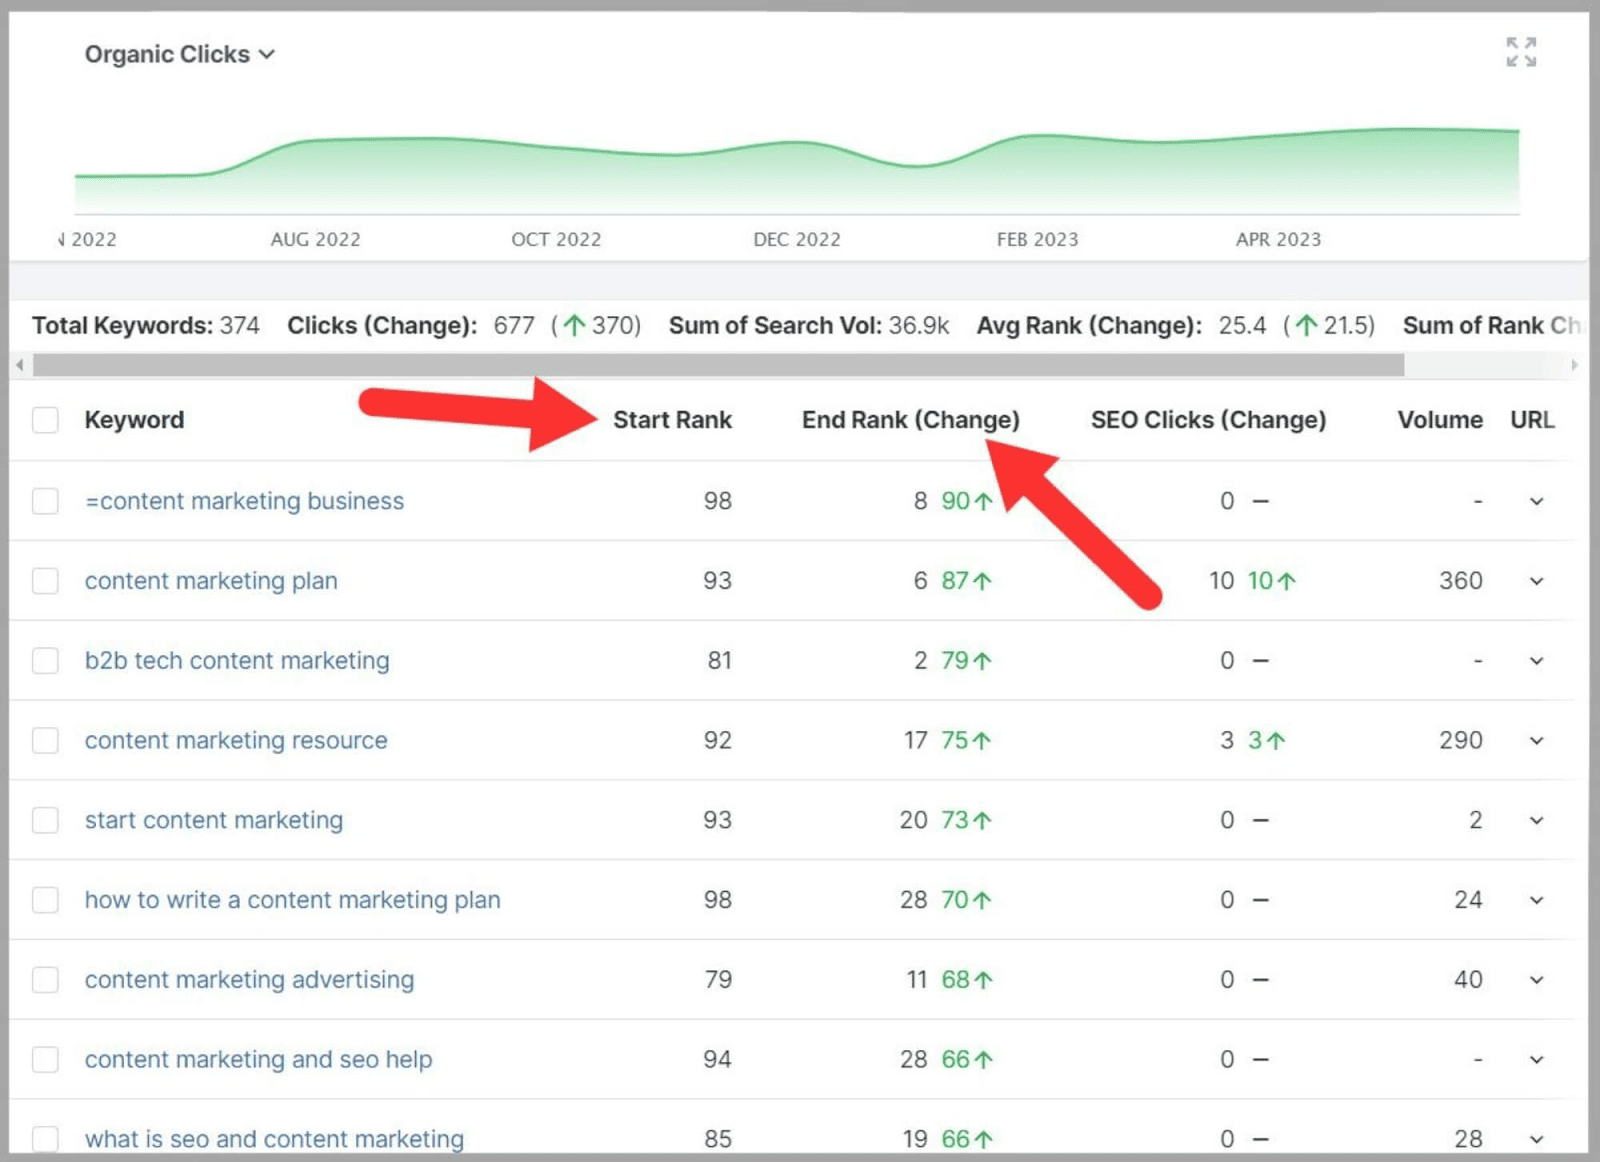Expand the chart to fullscreen view
The width and height of the screenshot is (1600, 1162).
[x=1521, y=53]
